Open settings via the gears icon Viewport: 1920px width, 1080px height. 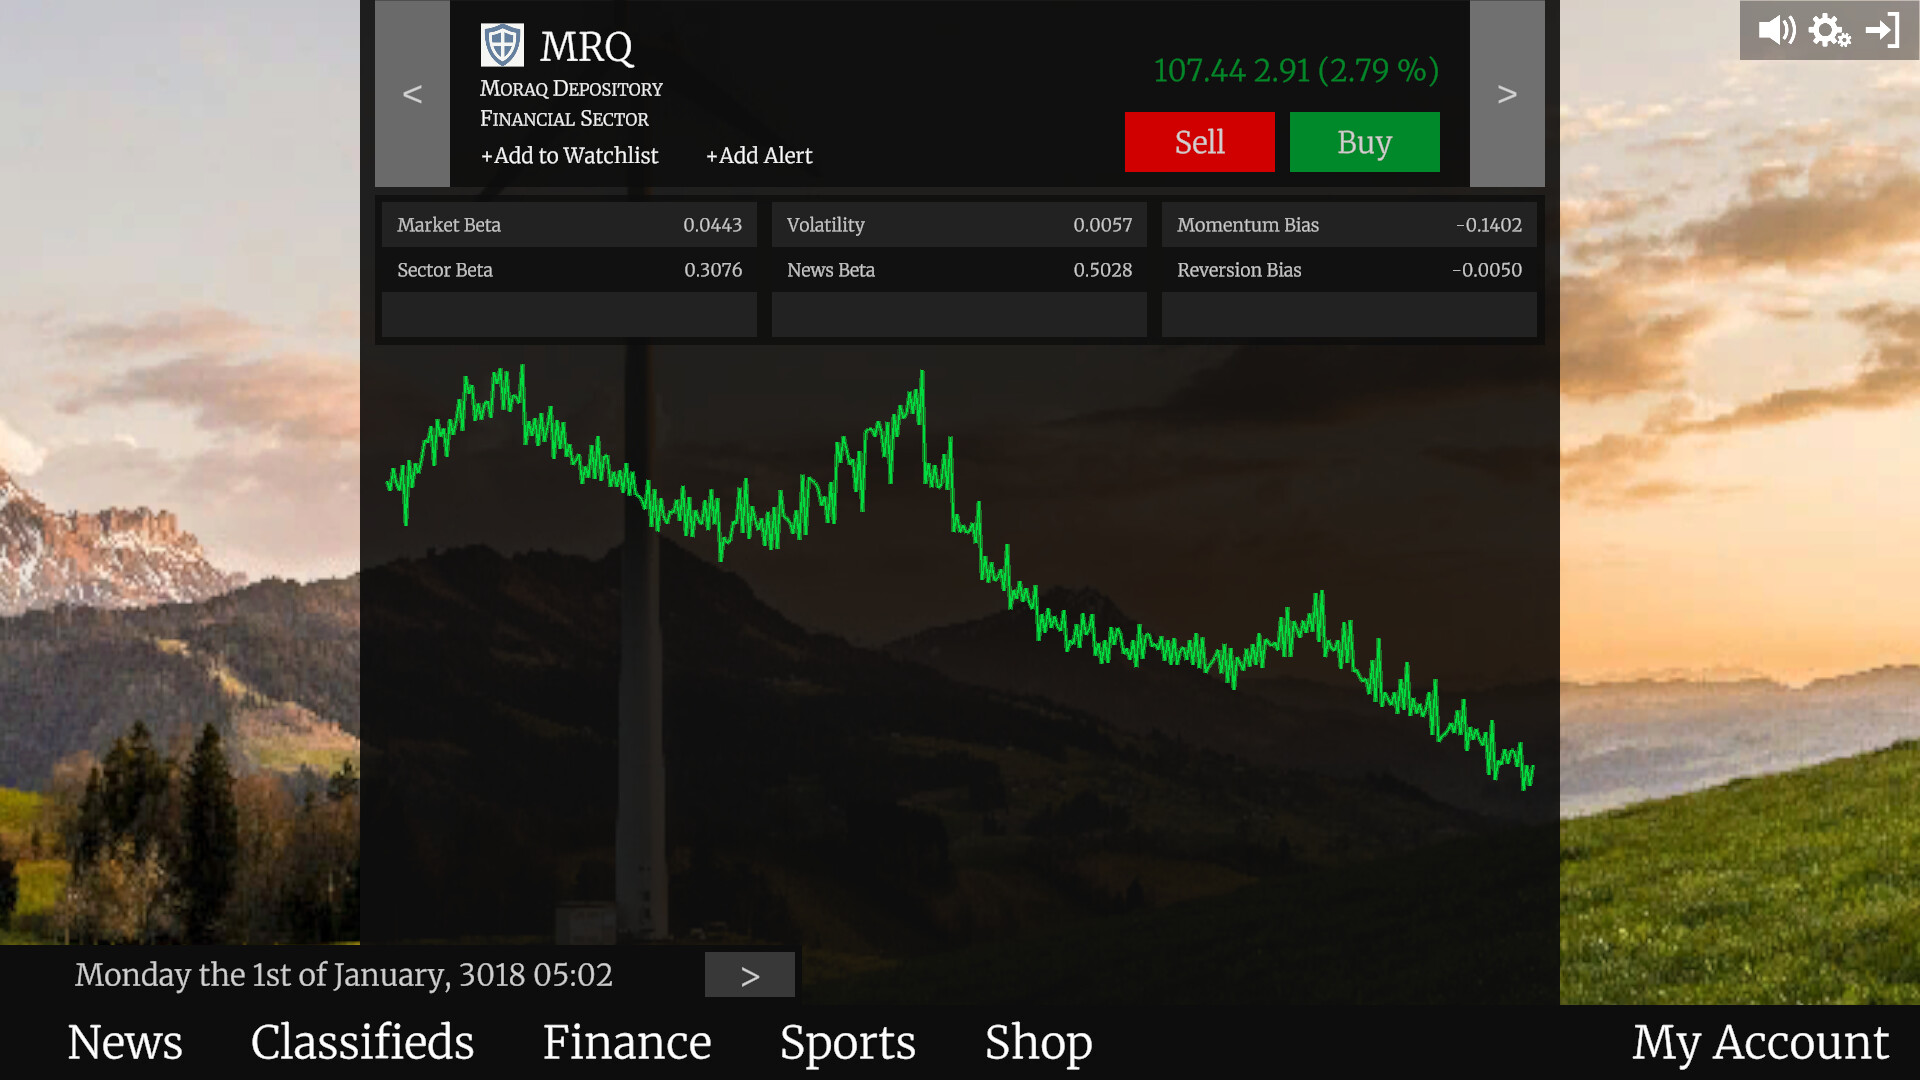pos(1829,30)
